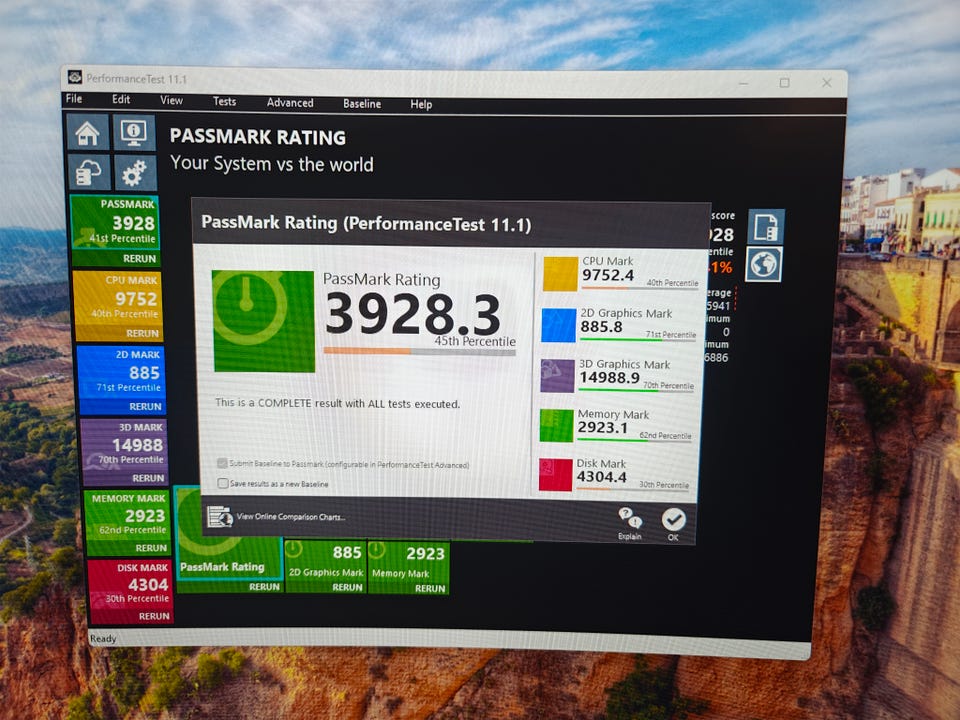Viewport: 960px width, 720px height.
Task: Click the 3D Graphics Mark 14988.9 value
Action: [x=609, y=378]
